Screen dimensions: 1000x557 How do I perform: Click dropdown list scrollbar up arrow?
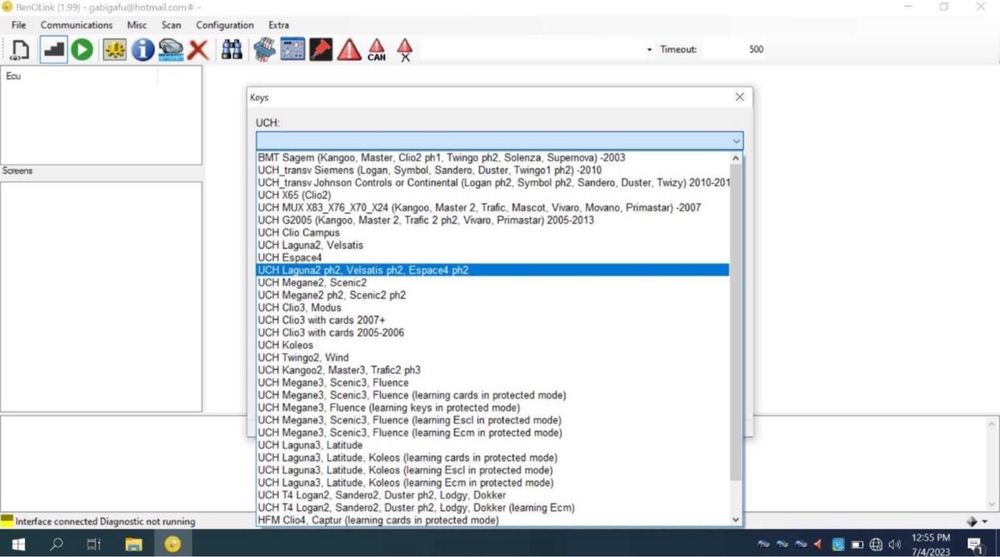736,158
